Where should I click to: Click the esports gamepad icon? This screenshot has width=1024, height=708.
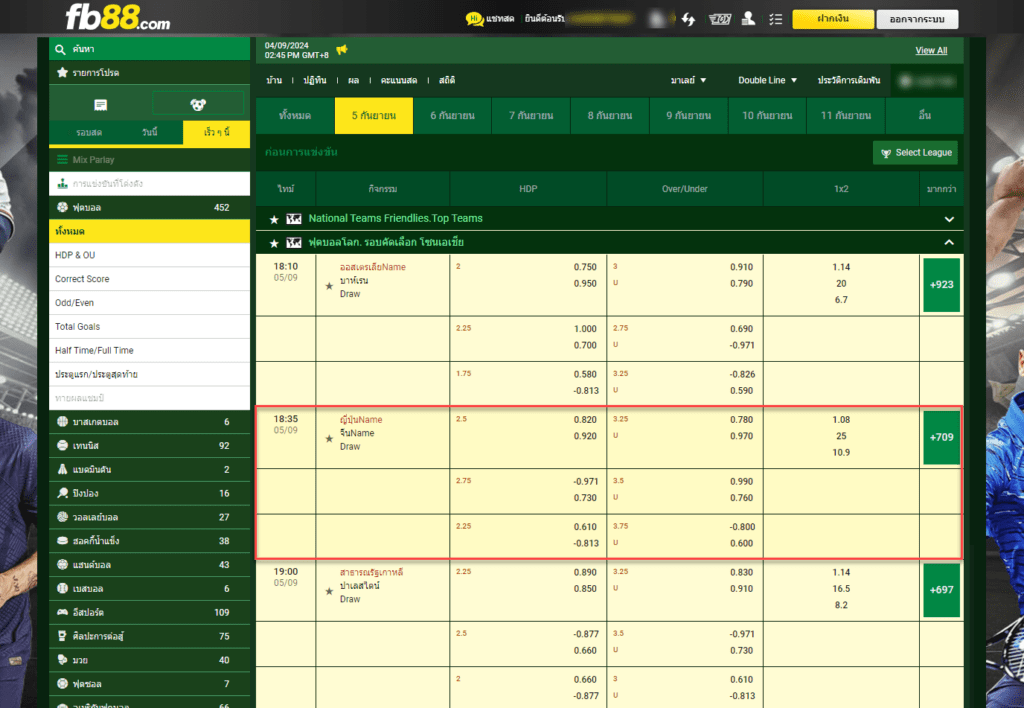62,612
